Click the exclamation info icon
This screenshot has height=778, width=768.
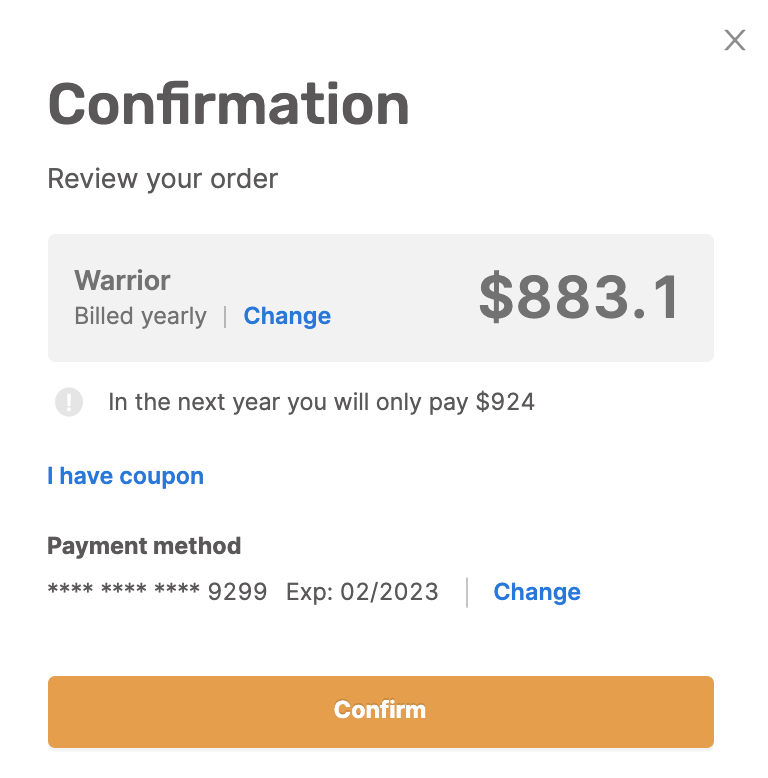coord(69,402)
